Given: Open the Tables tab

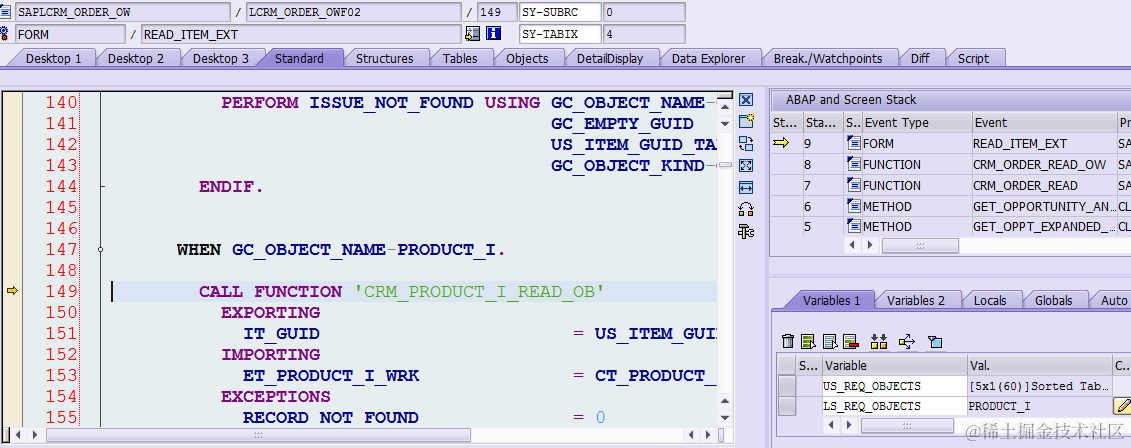Looking at the screenshot, I should pyautogui.click(x=460, y=58).
